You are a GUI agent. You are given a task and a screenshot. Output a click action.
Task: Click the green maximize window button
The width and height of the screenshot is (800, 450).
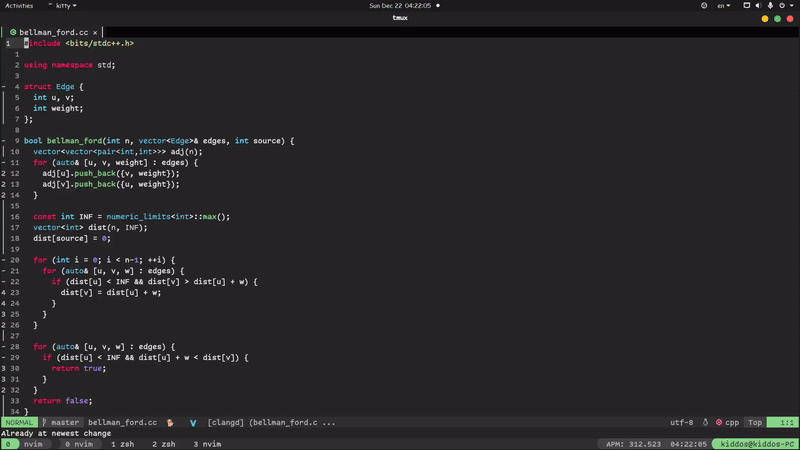click(778, 19)
